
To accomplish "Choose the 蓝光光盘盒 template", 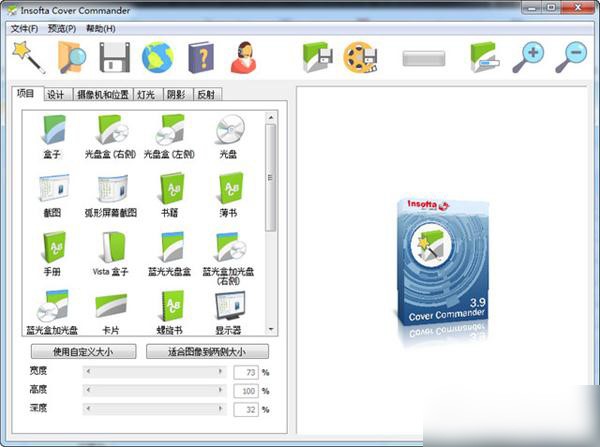I will pyautogui.click(x=169, y=254).
